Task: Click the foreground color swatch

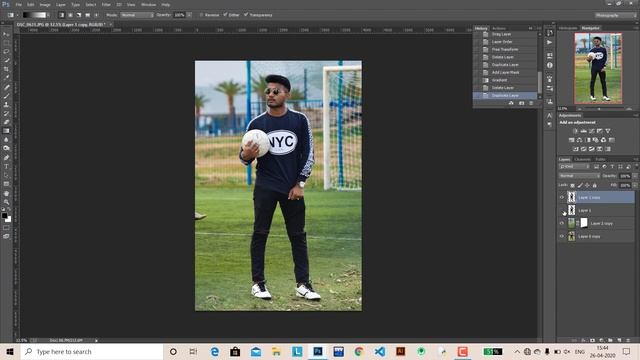Action: click(x=4, y=216)
